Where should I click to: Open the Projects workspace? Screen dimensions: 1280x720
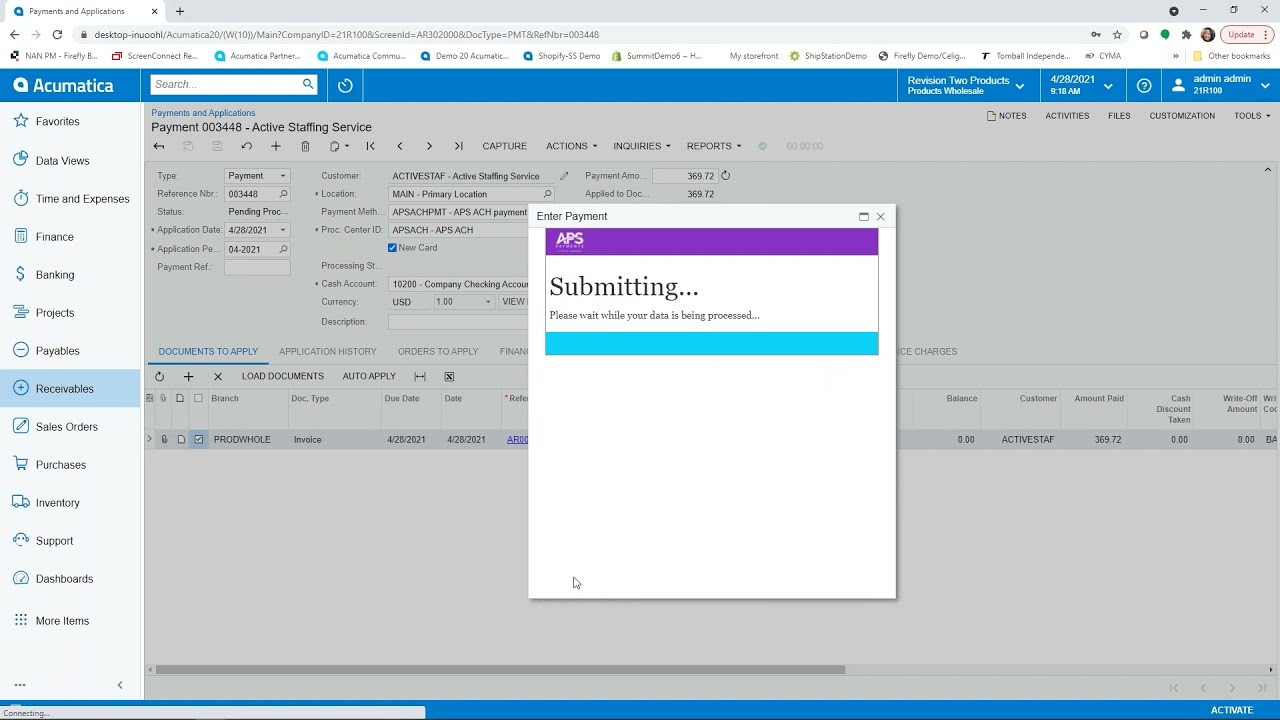pos(55,312)
